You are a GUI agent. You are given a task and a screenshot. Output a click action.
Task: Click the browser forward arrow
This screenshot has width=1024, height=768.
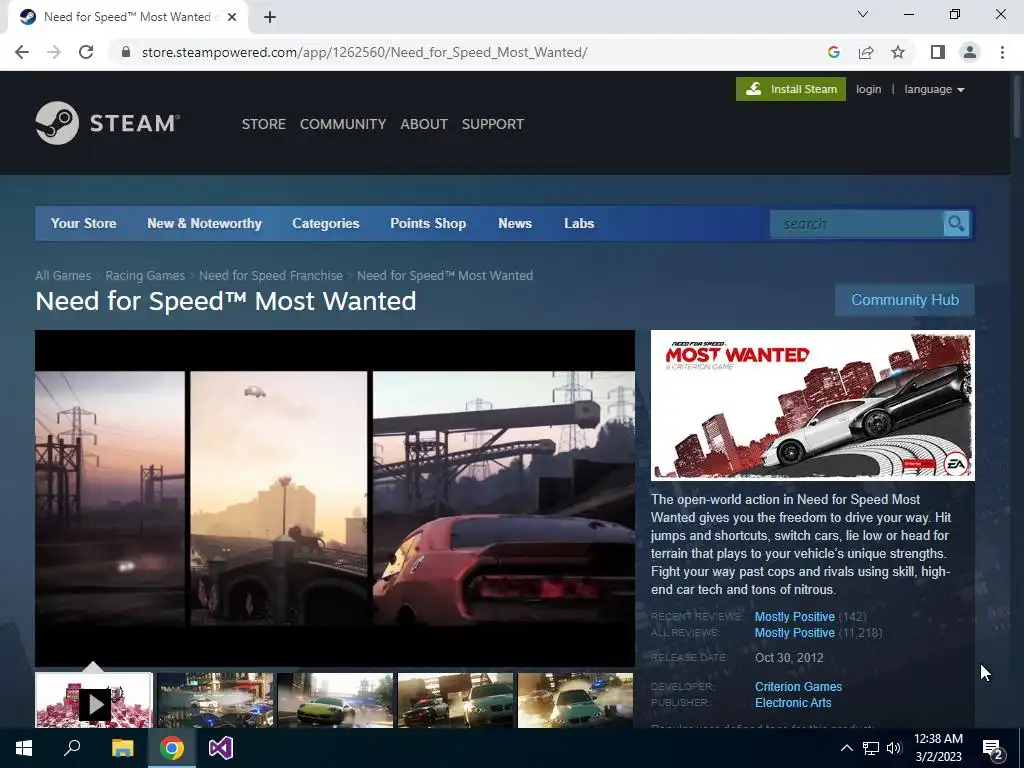coord(54,52)
